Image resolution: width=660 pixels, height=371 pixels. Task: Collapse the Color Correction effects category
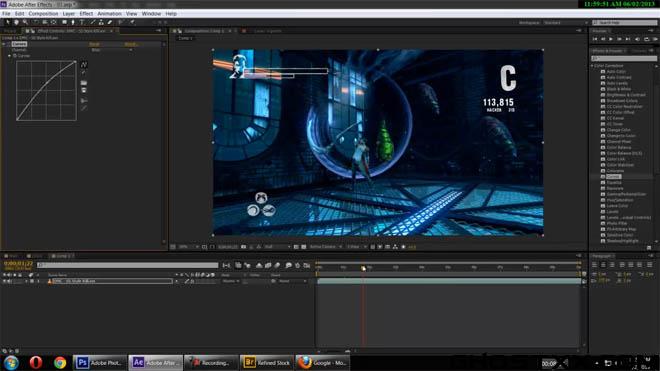point(592,66)
